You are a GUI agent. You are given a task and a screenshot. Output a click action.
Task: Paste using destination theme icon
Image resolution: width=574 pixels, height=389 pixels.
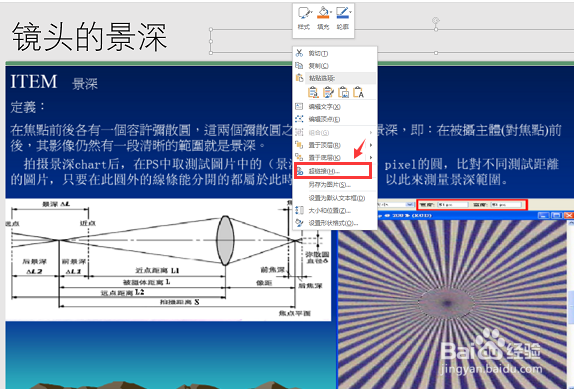(x=313, y=92)
